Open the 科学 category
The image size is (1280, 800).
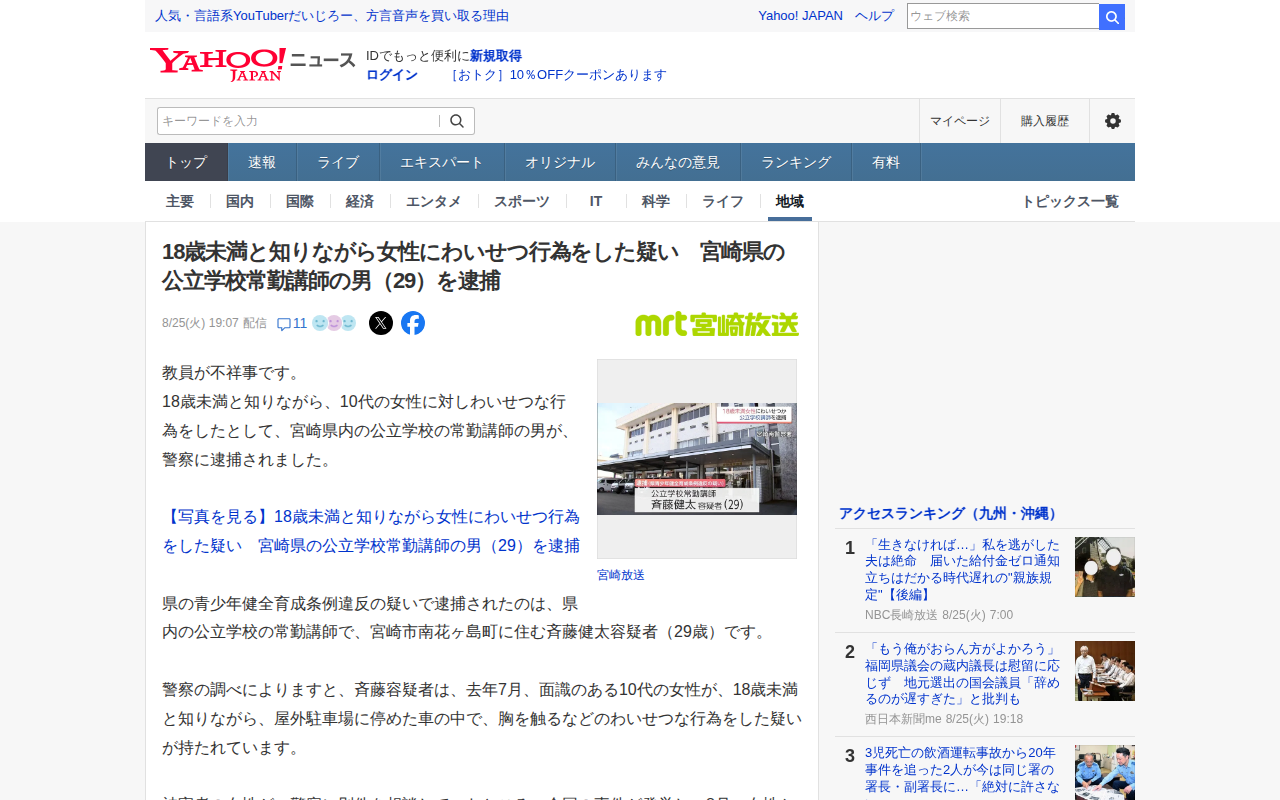[656, 201]
